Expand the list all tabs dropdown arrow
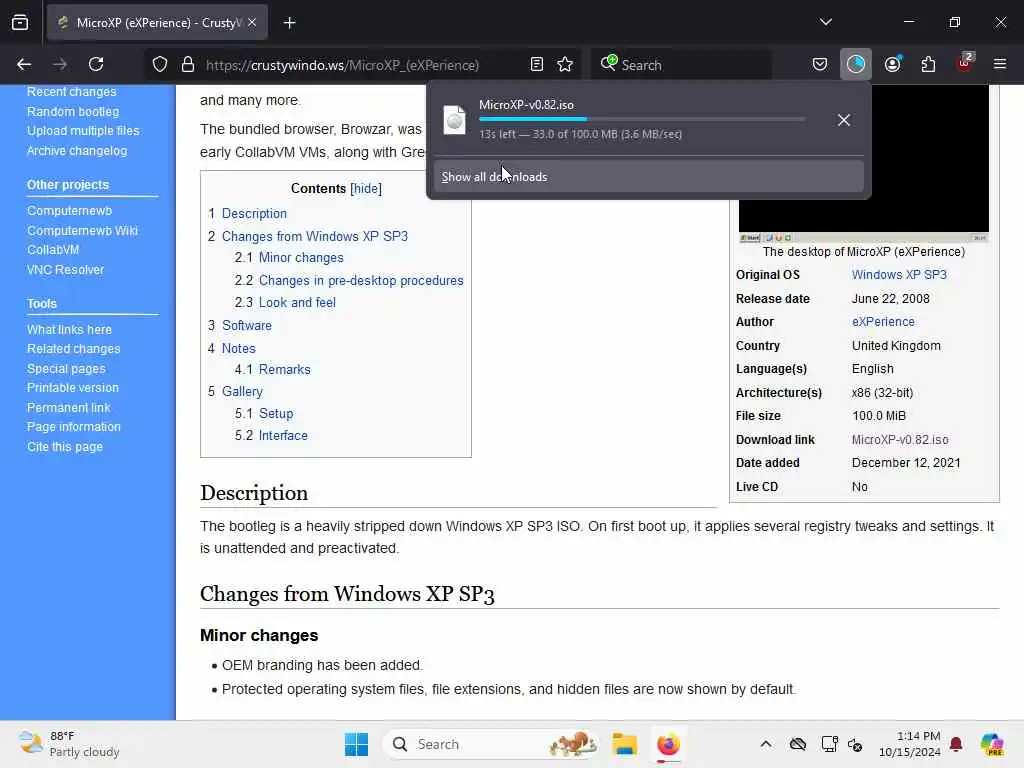This screenshot has width=1024, height=768. tap(825, 22)
